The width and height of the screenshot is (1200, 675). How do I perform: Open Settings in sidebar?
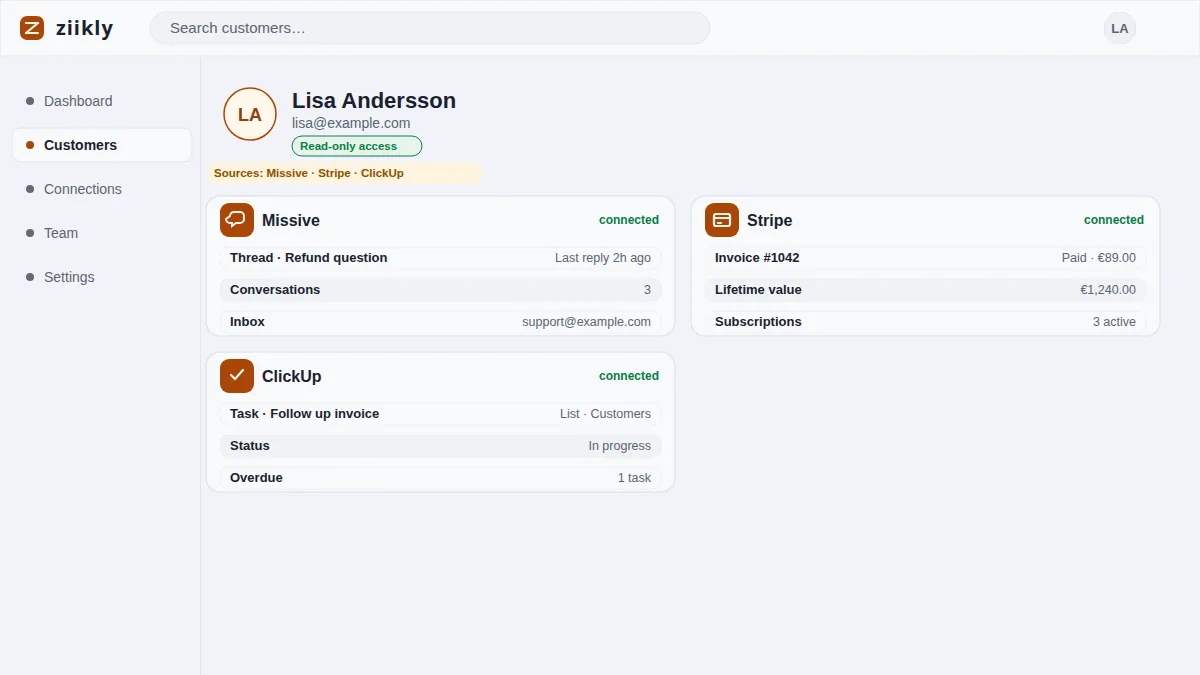pos(102,277)
